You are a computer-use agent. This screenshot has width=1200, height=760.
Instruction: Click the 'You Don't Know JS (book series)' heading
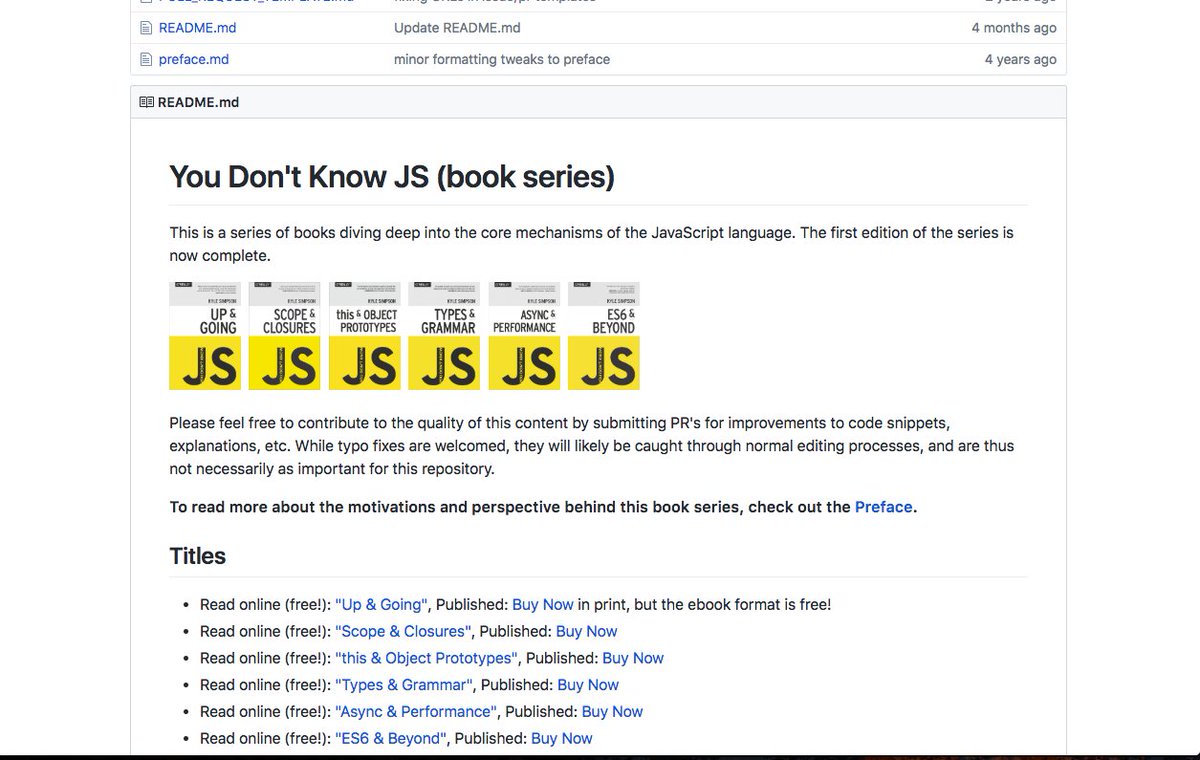(392, 177)
